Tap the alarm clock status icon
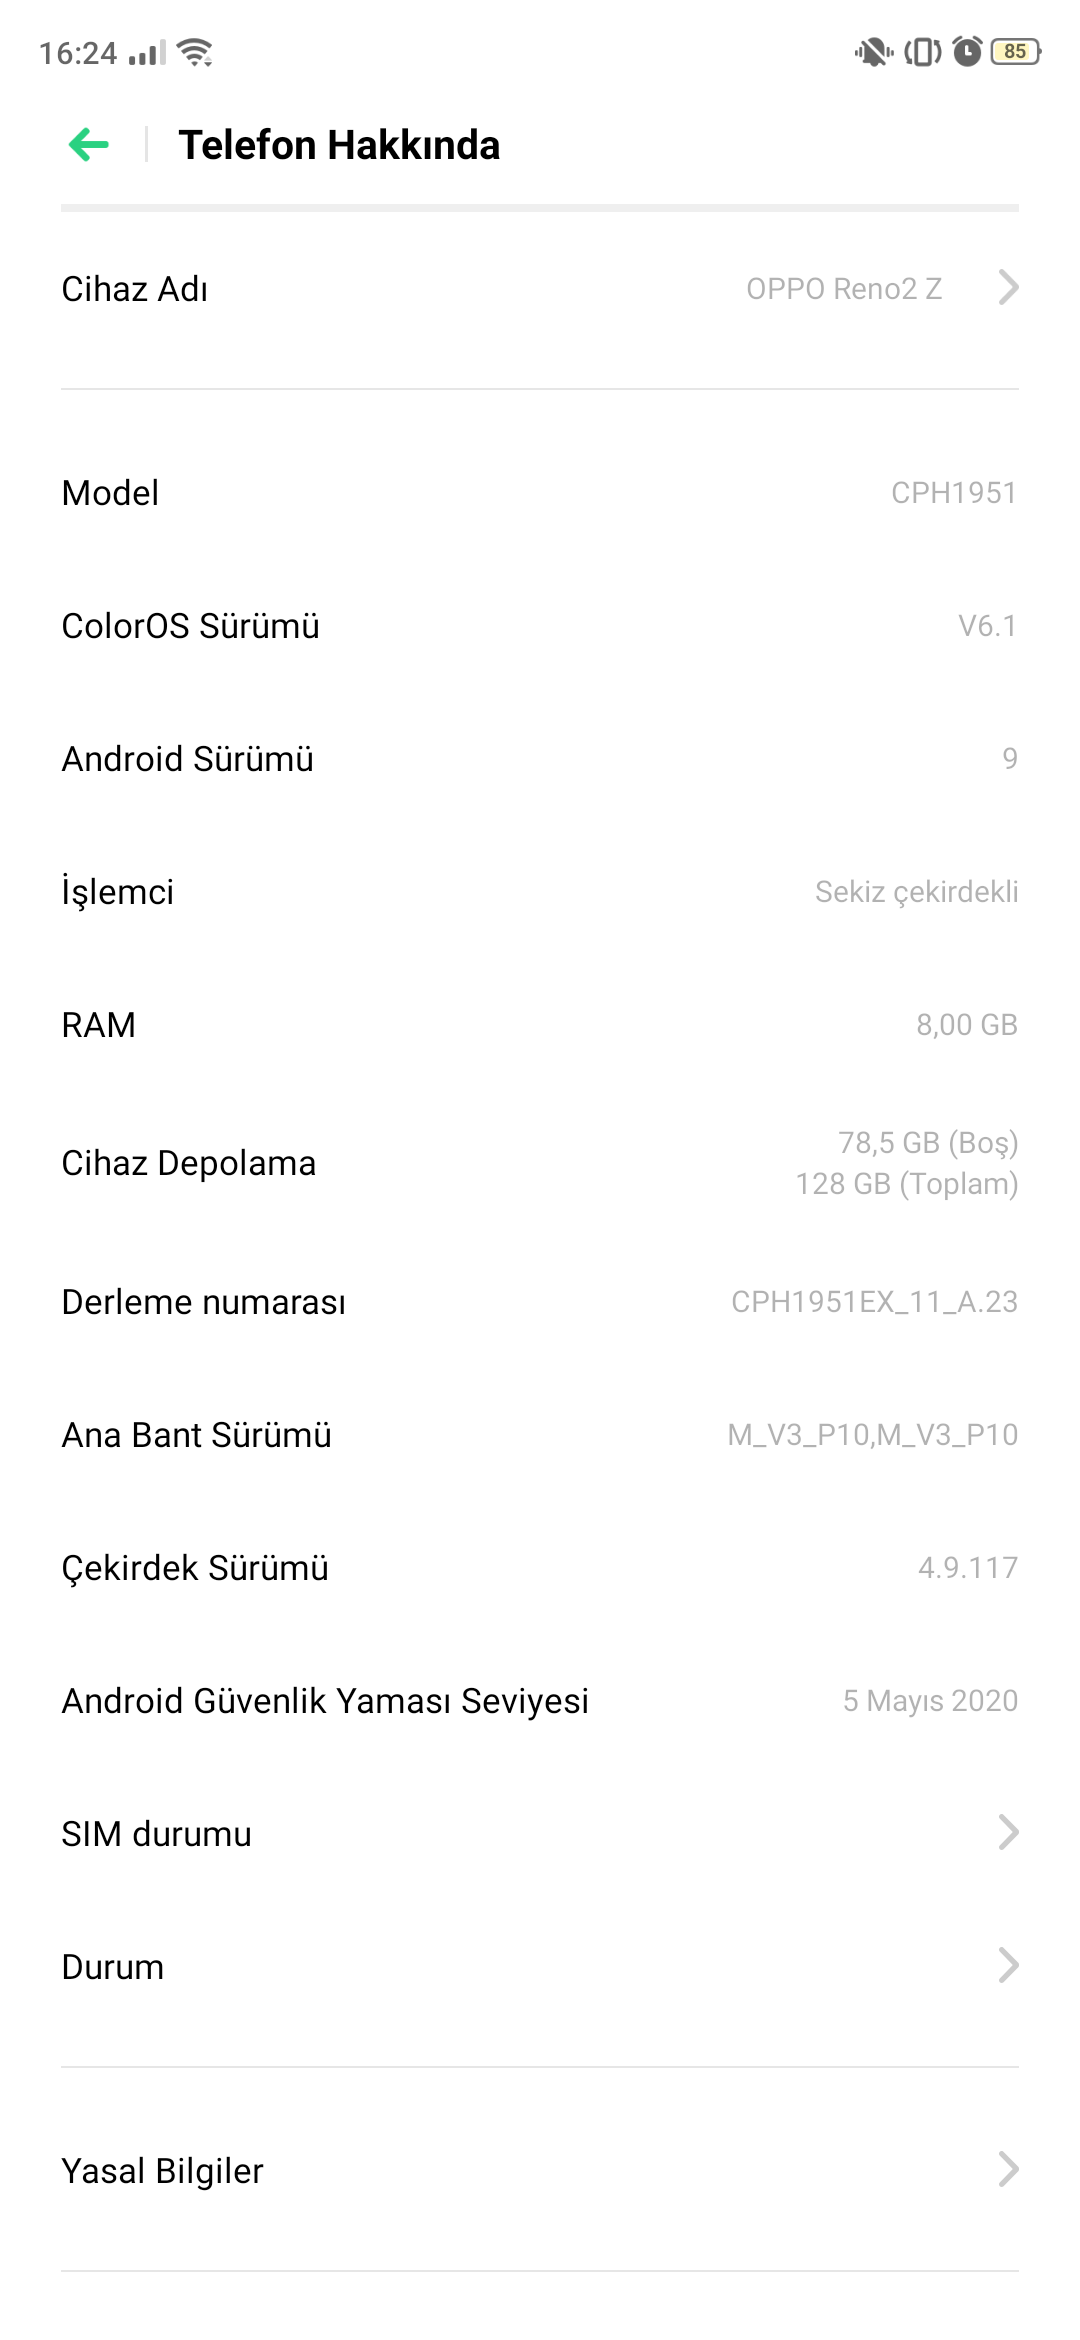The width and height of the screenshot is (1080, 2340). pyautogui.click(x=967, y=51)
